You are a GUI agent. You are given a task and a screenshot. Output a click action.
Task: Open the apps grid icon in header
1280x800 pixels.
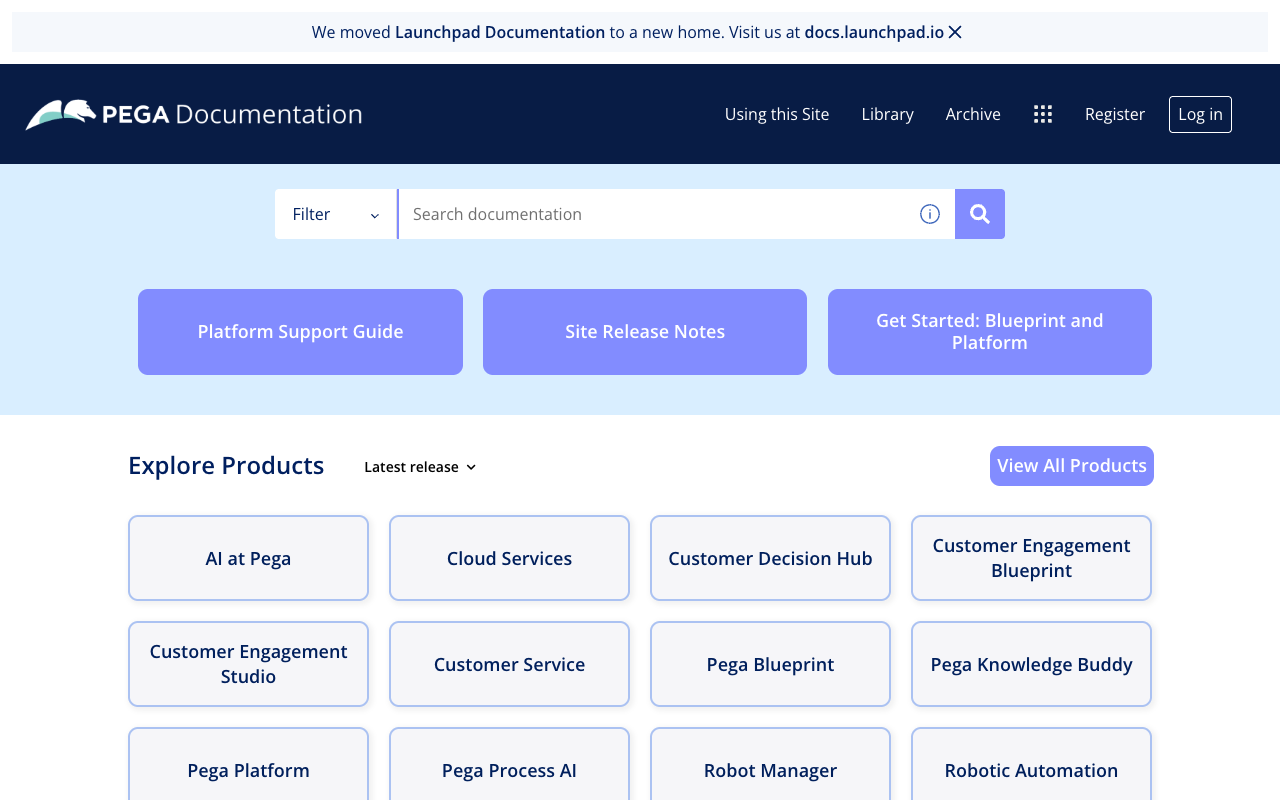(1043, 114)
